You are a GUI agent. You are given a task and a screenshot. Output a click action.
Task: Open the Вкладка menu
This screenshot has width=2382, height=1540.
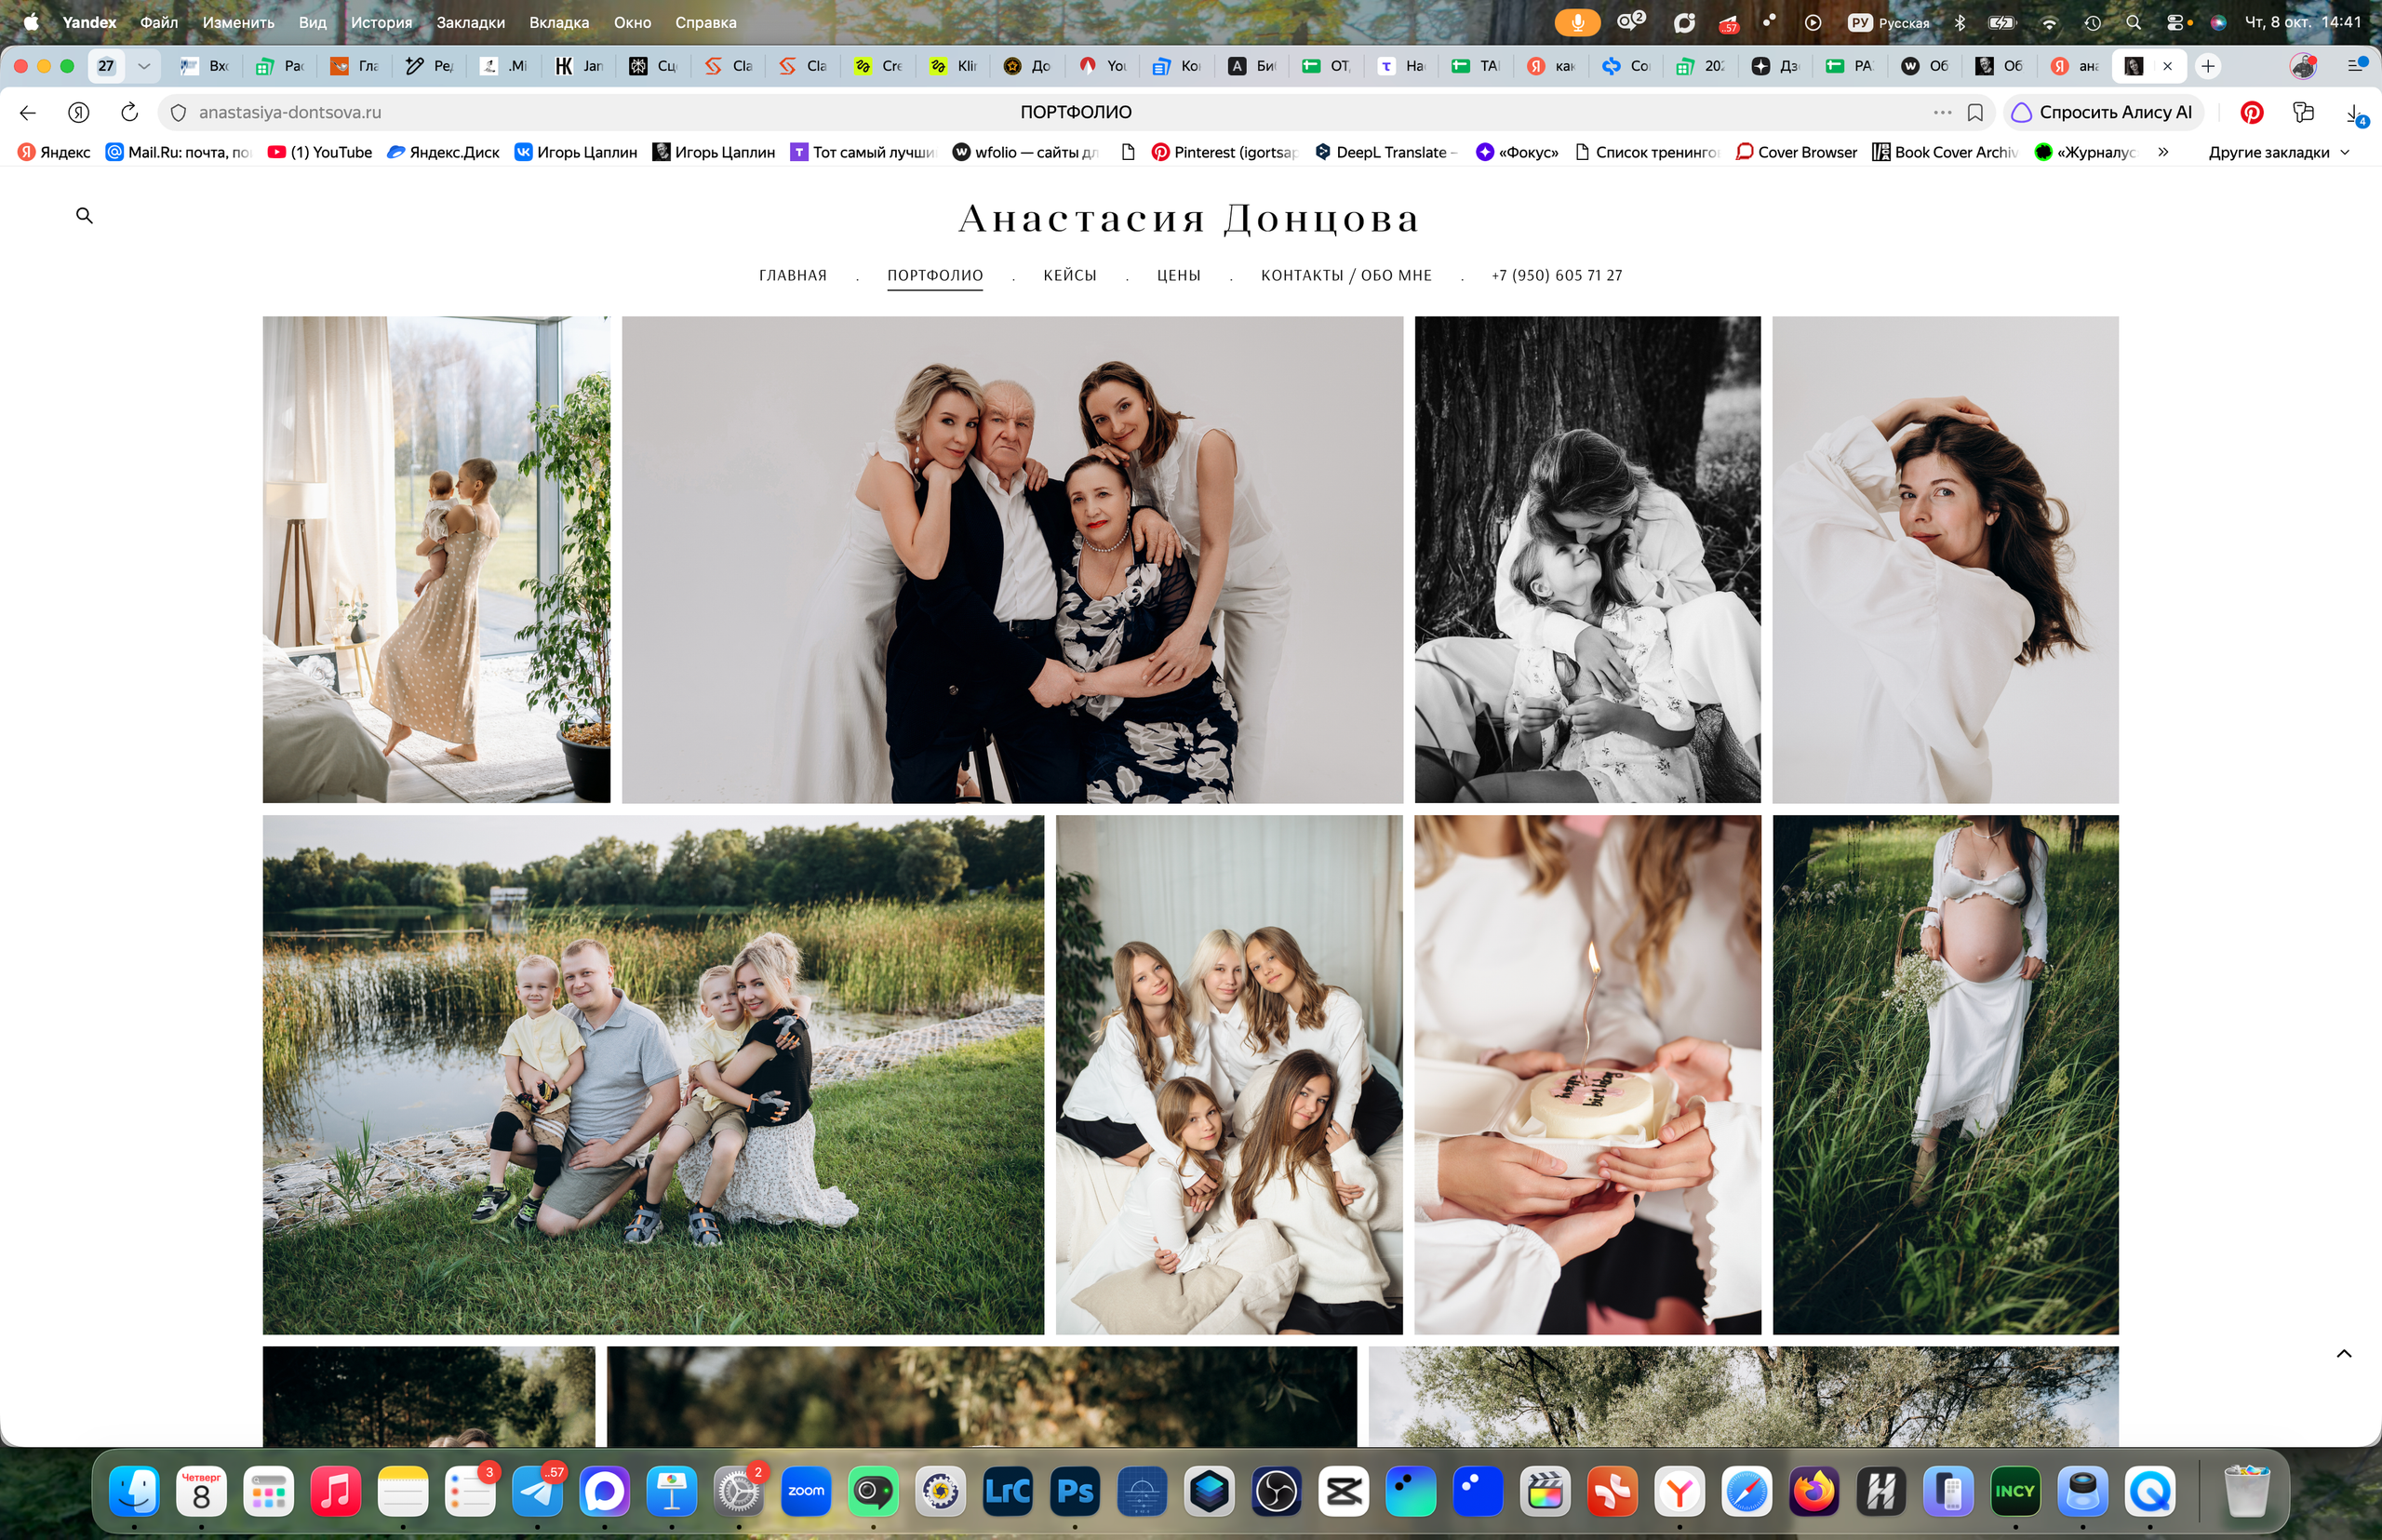tap(559, 22)
